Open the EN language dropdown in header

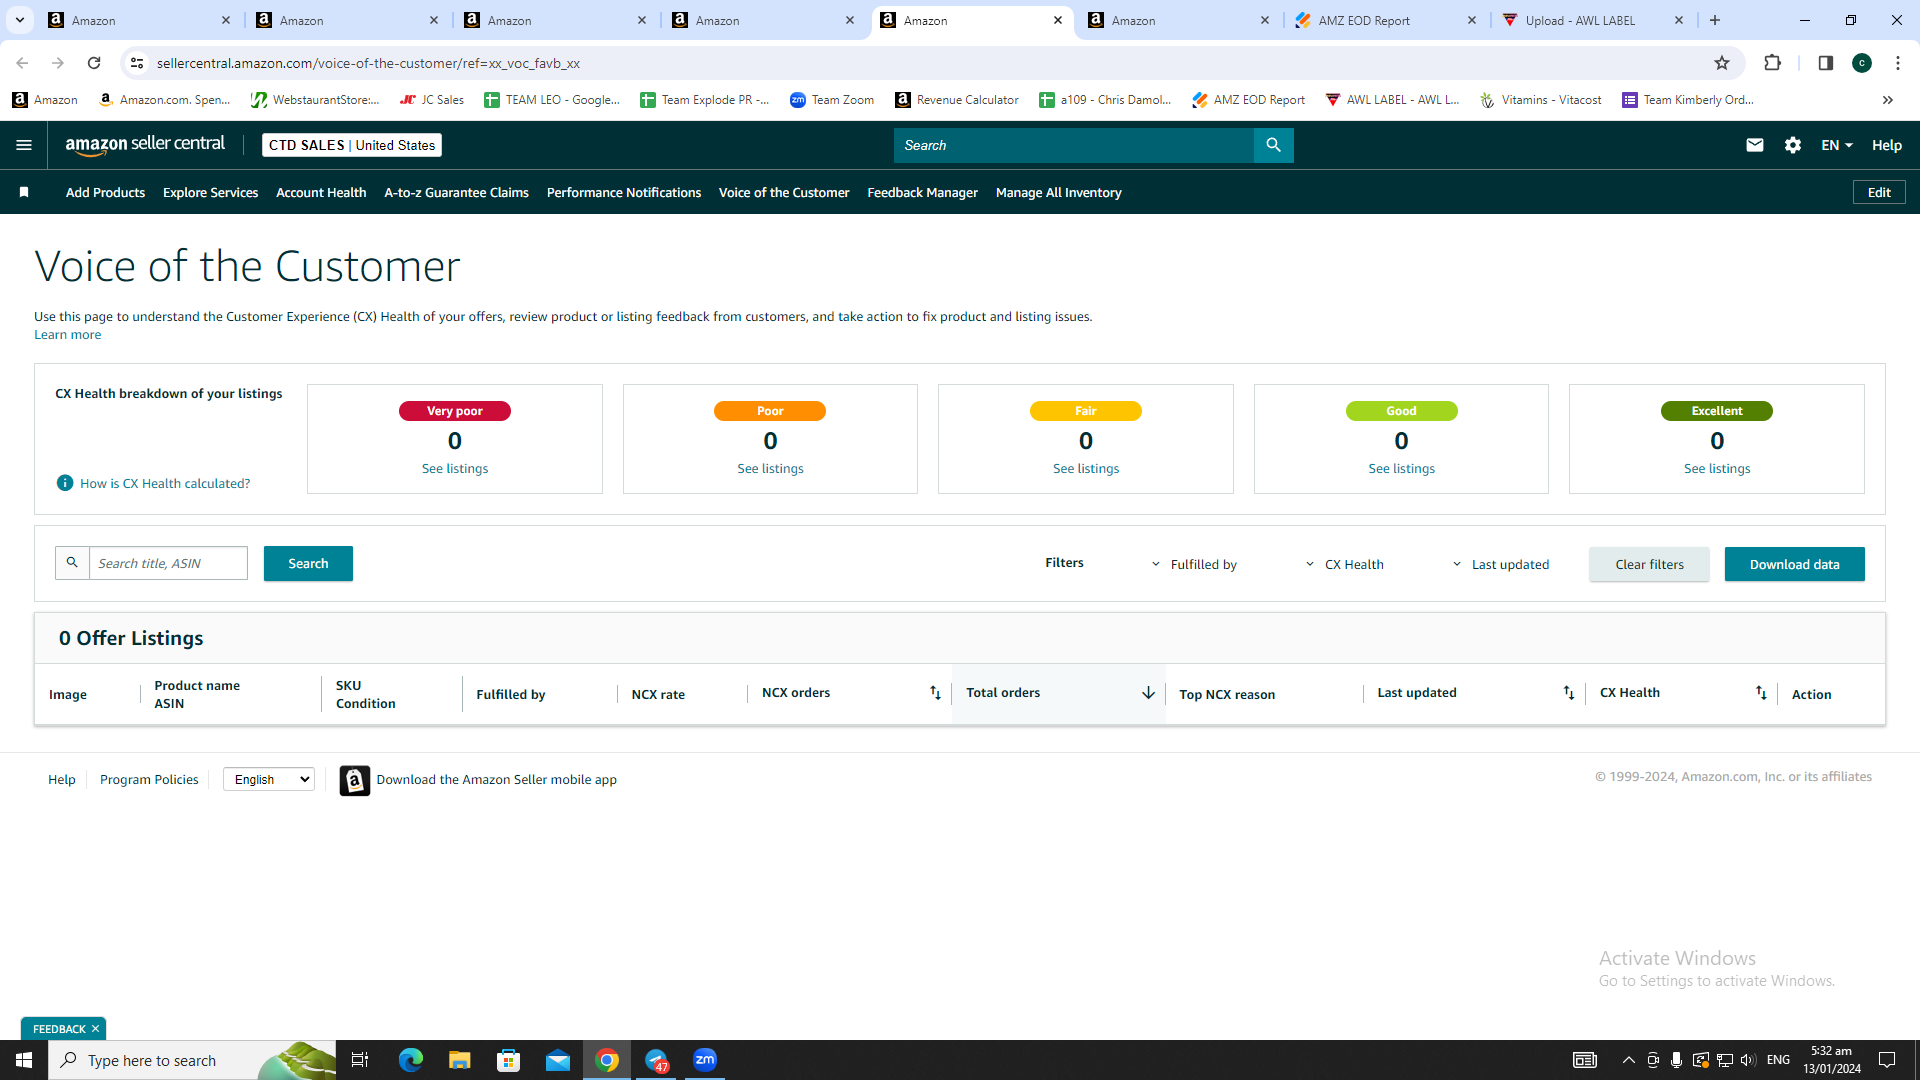pos(1836,145)
